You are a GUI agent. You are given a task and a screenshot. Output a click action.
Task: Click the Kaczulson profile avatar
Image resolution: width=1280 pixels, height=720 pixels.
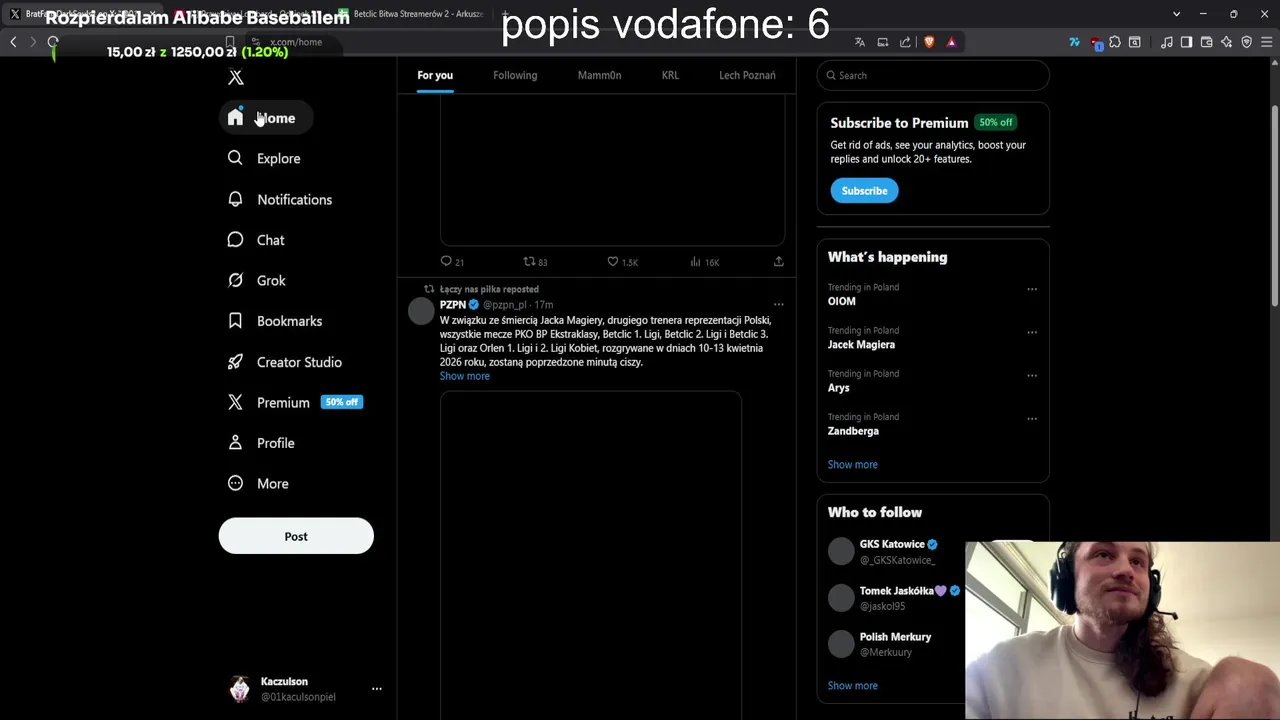[x=240, y=689]
